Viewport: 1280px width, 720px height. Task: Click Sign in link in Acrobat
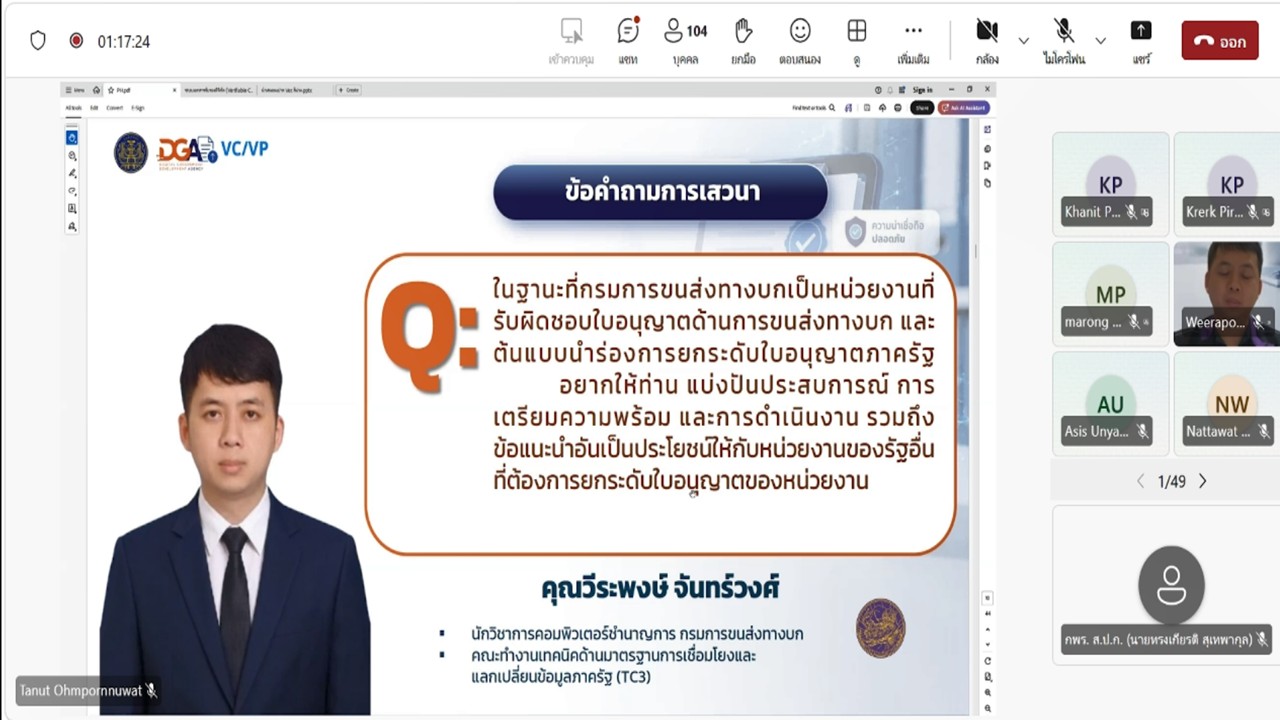click(x=922, y=90)
